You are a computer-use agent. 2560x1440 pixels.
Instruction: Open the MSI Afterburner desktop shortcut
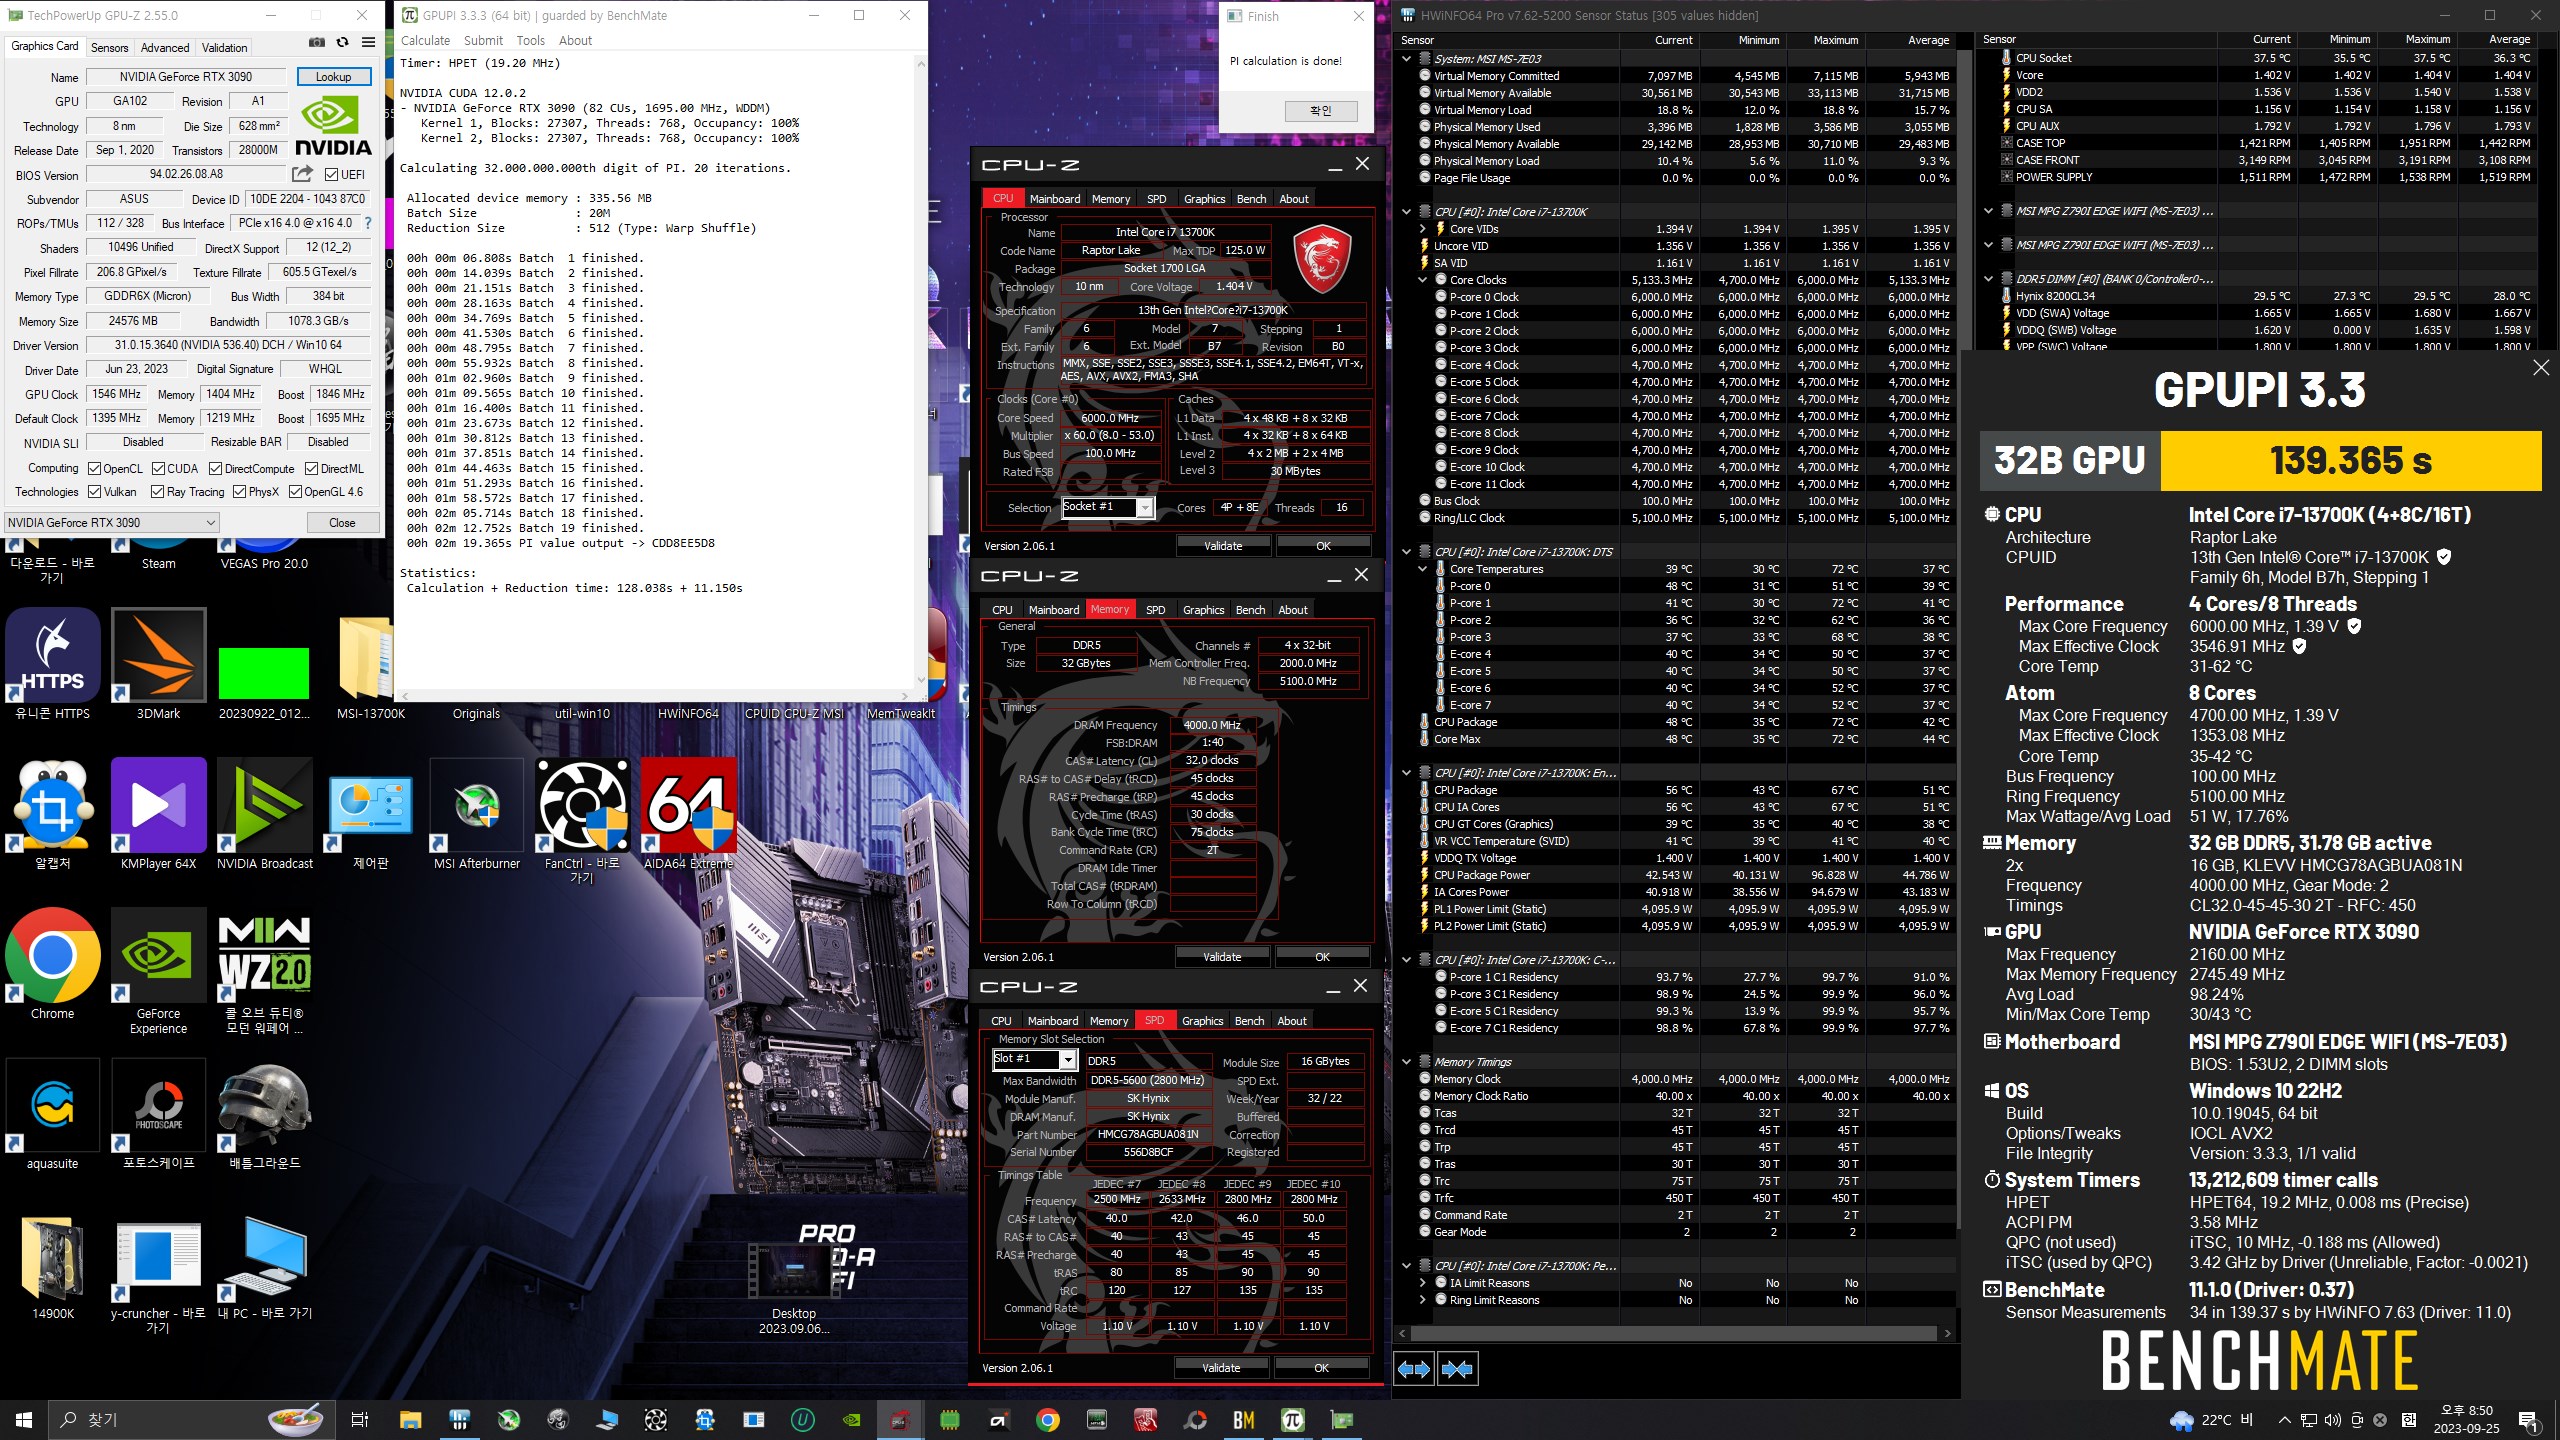[477, 814]
